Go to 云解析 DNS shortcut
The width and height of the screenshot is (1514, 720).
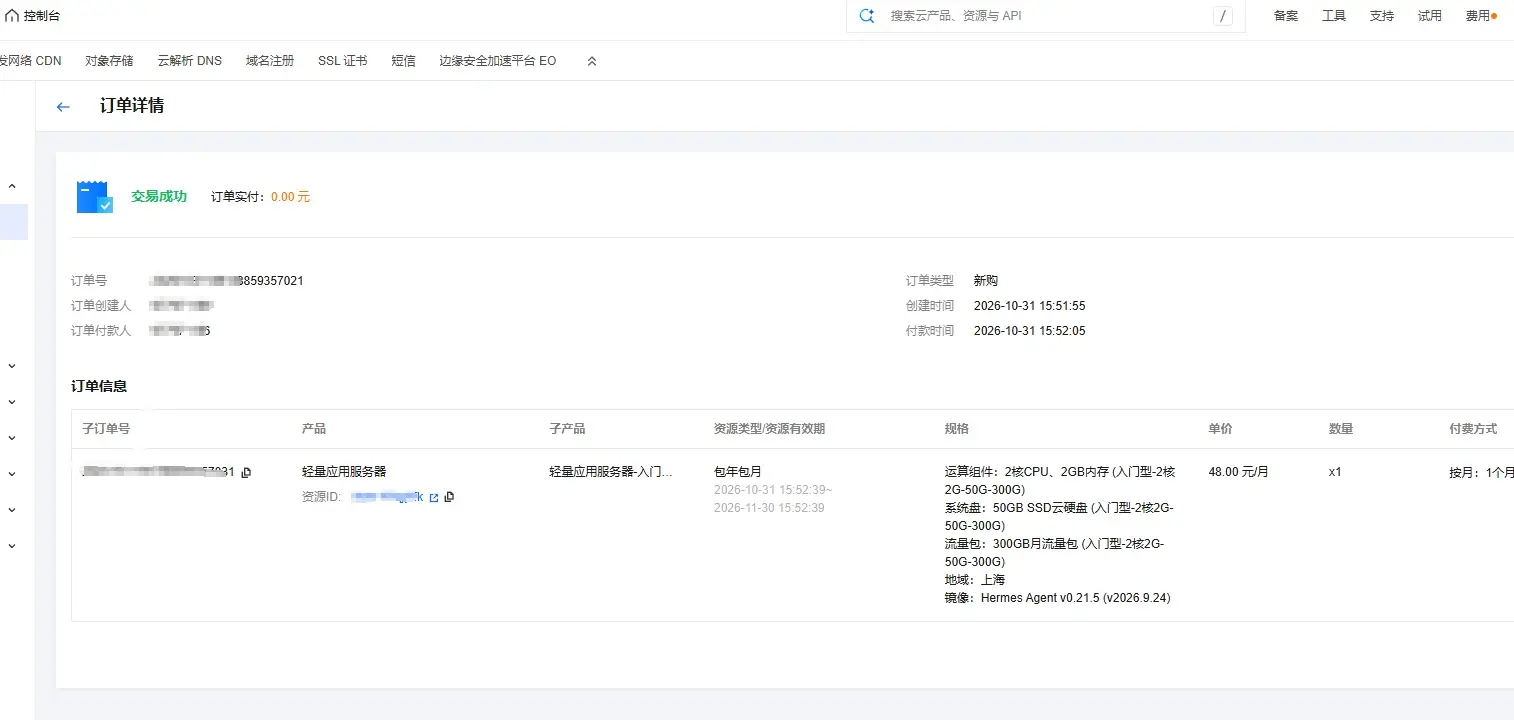pyautogui.click(x=189, y=61)
